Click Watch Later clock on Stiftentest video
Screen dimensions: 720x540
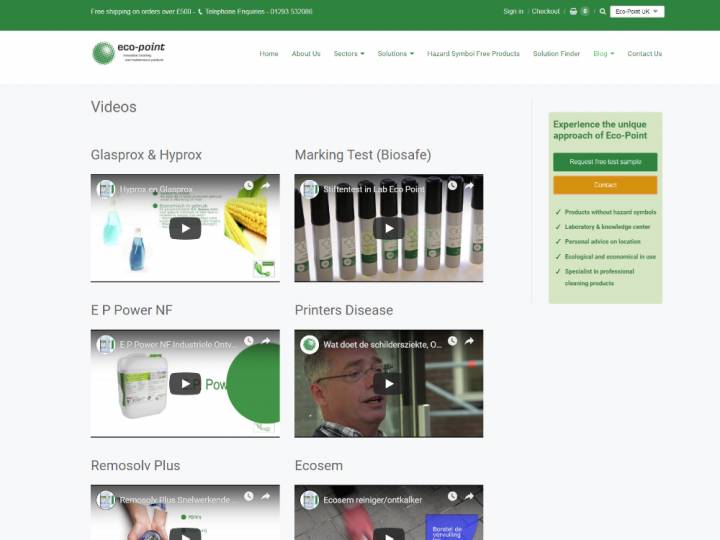coord(452,186)
